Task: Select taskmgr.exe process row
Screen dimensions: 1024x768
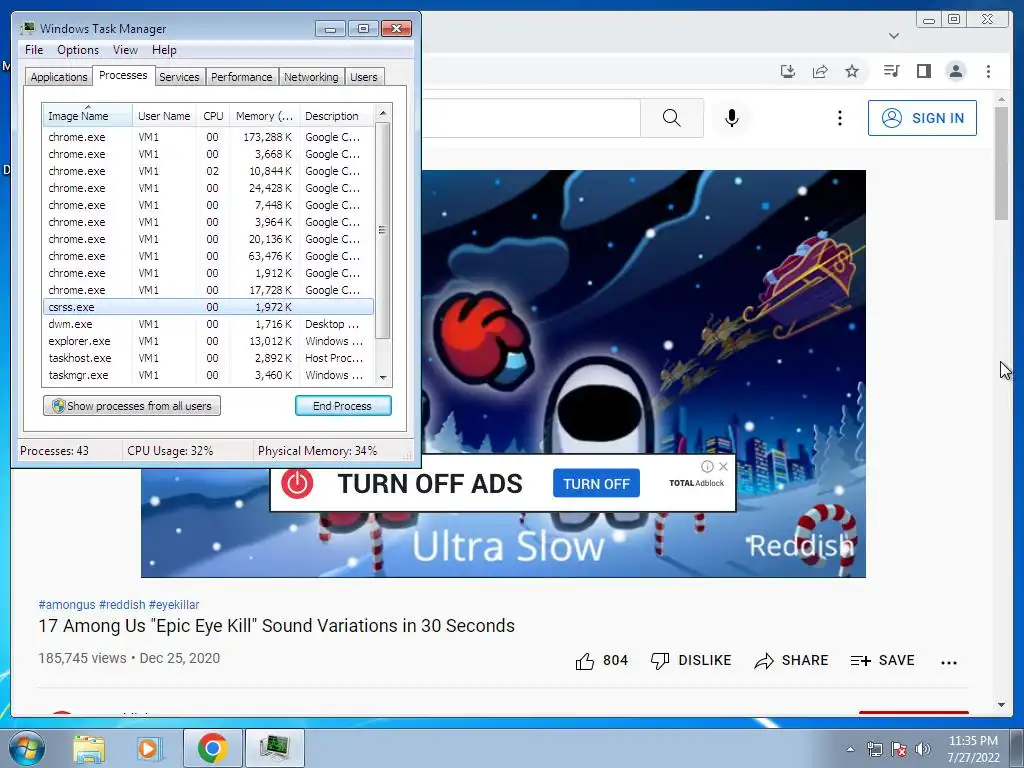Action: click(x=208, y=375)
